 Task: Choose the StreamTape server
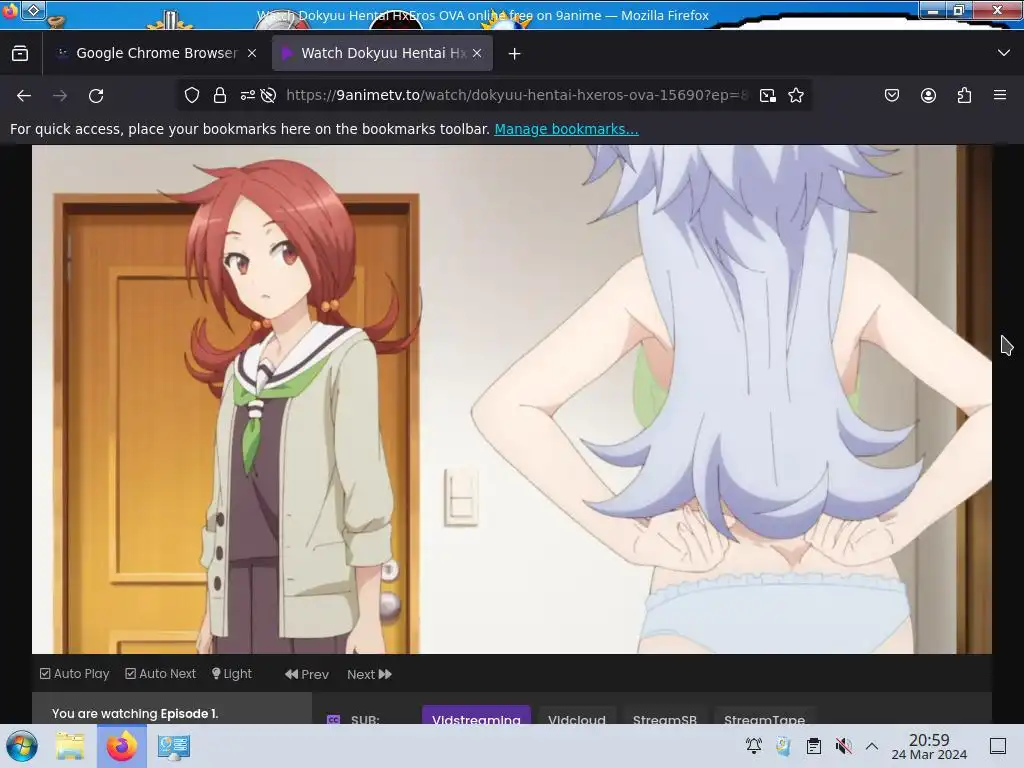coord(764,716)
